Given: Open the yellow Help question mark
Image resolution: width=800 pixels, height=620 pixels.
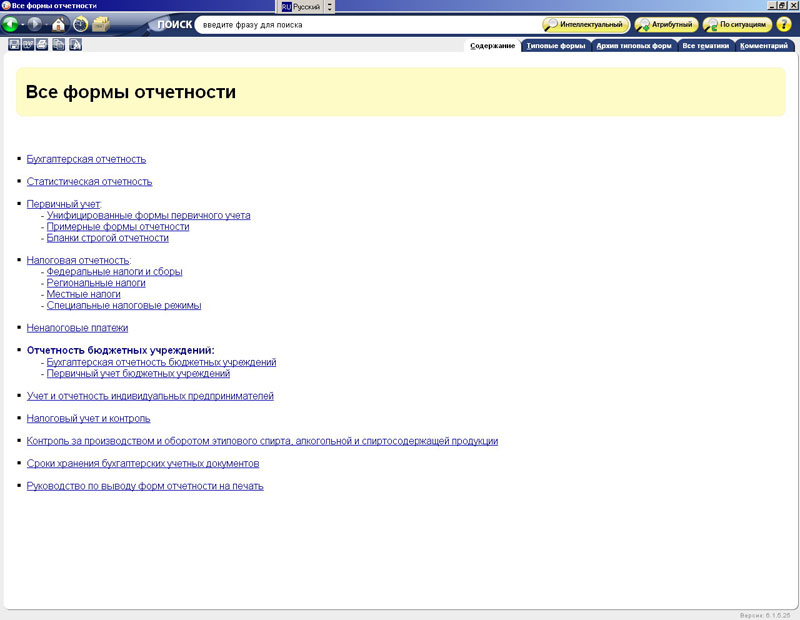Looking at the screenshot, I should (783, 24).
